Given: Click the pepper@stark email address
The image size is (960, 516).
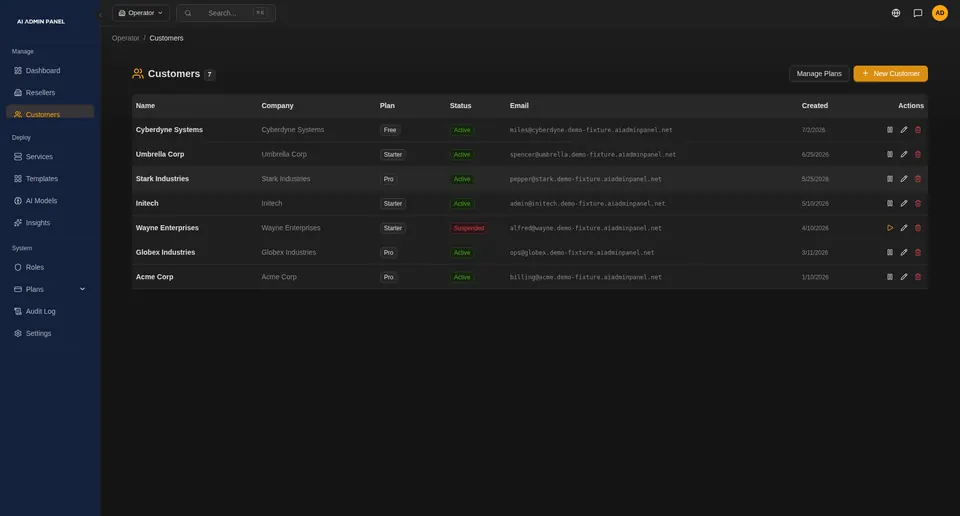Looking at the screenshot, I should pyautogui.click(x=585, y=179).
